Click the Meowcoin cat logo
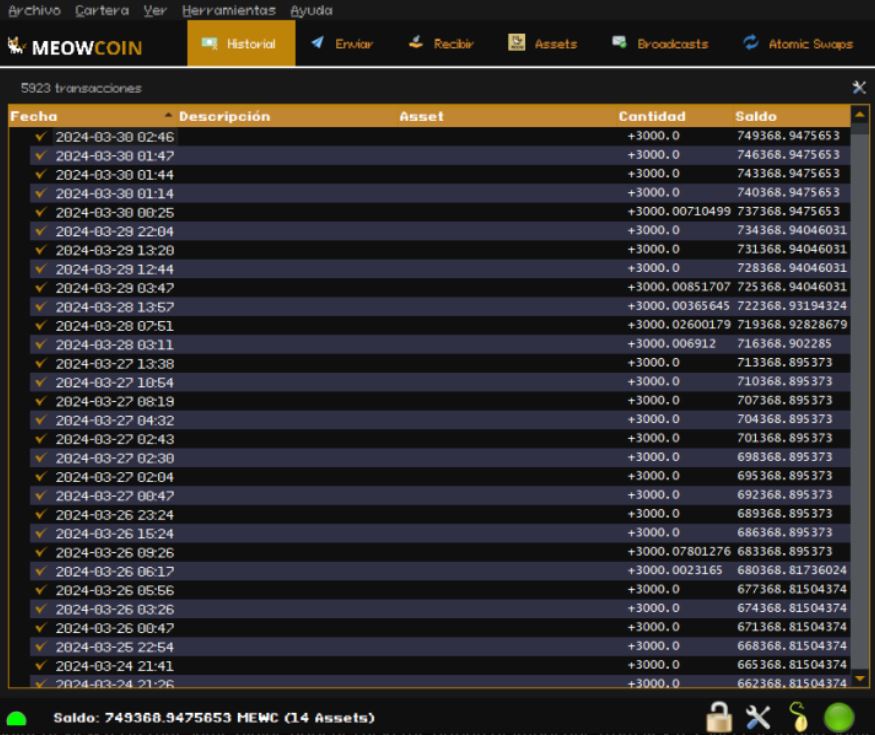 coord(16,46)
